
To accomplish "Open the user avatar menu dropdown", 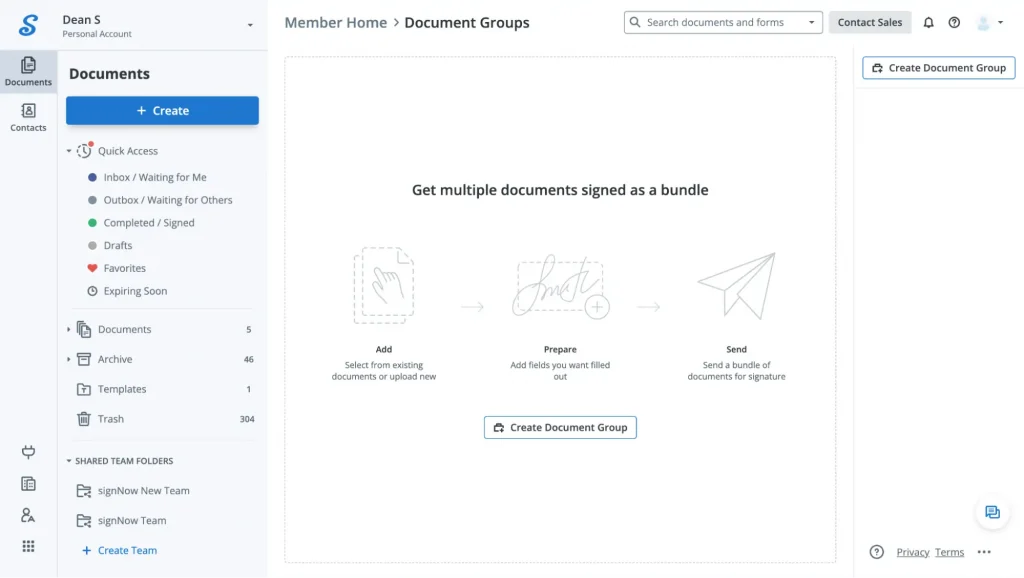I will [989, 23].
